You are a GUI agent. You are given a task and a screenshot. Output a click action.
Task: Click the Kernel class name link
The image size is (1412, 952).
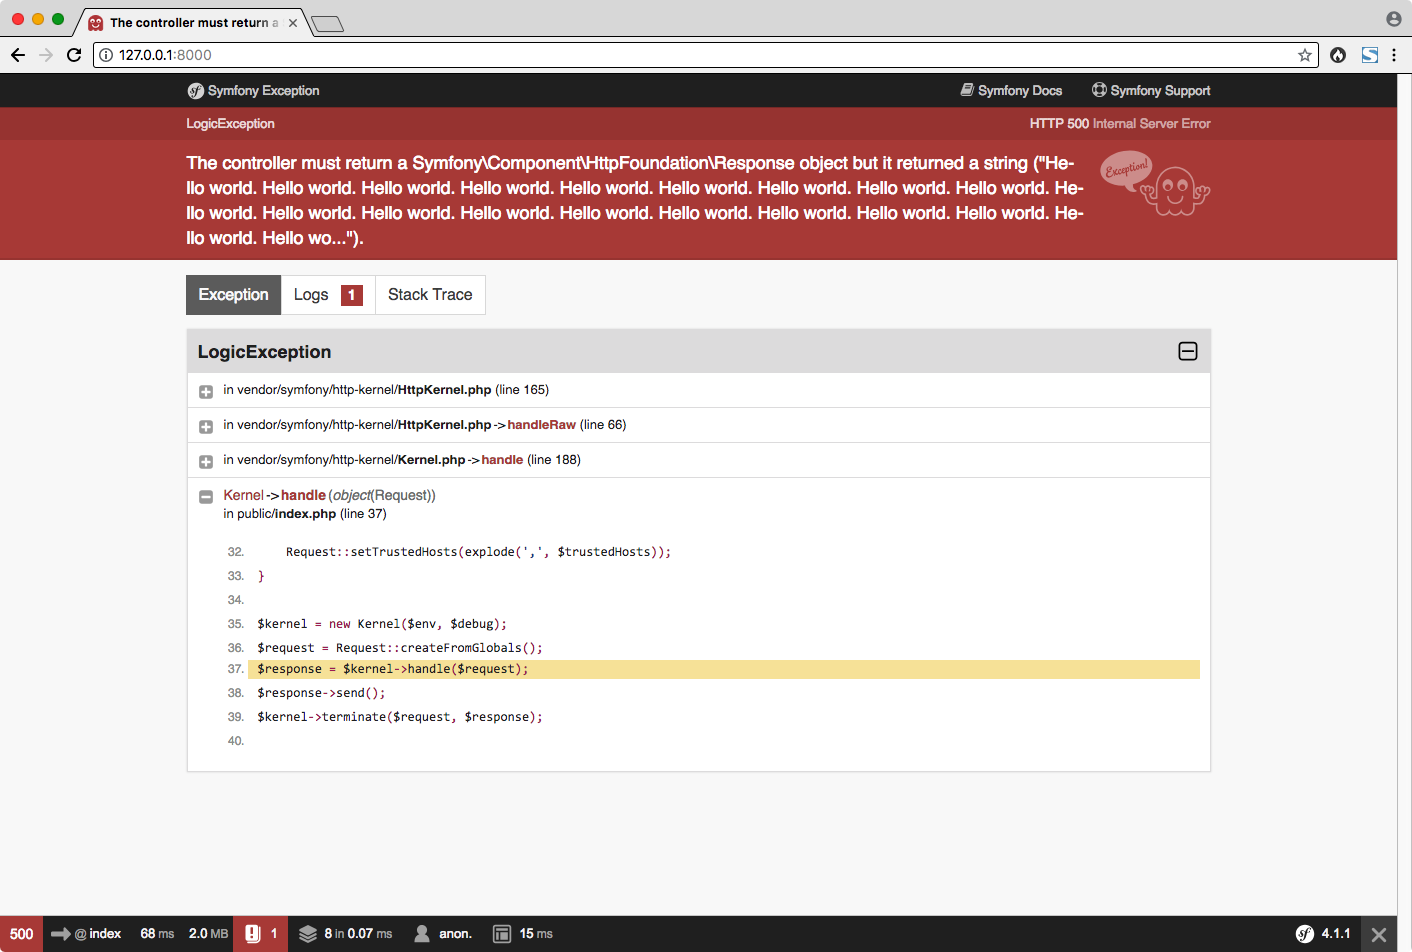pyautogui.click(x=244, y=495)
